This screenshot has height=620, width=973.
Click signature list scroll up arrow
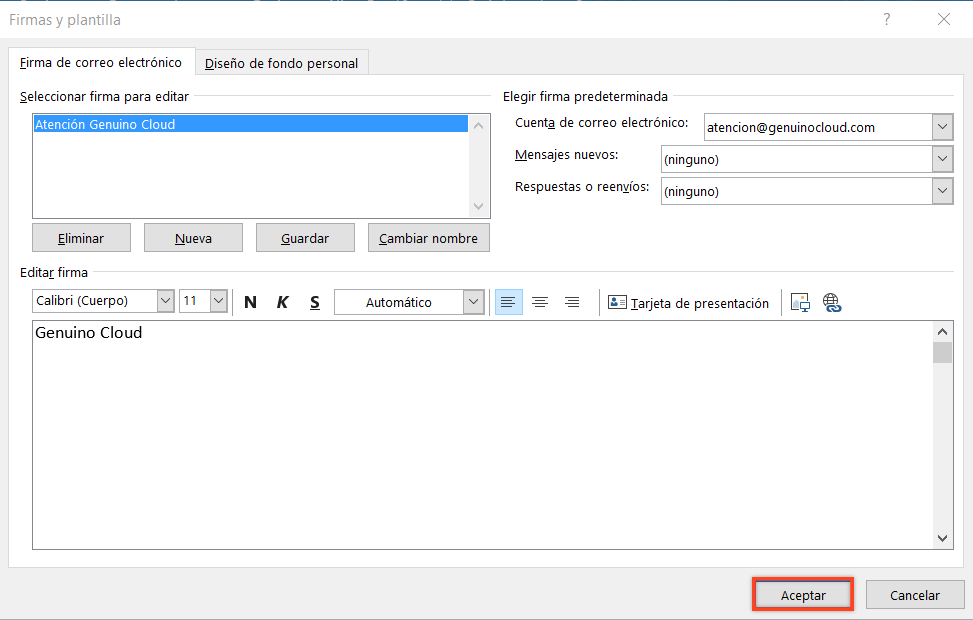click(478, 125)
